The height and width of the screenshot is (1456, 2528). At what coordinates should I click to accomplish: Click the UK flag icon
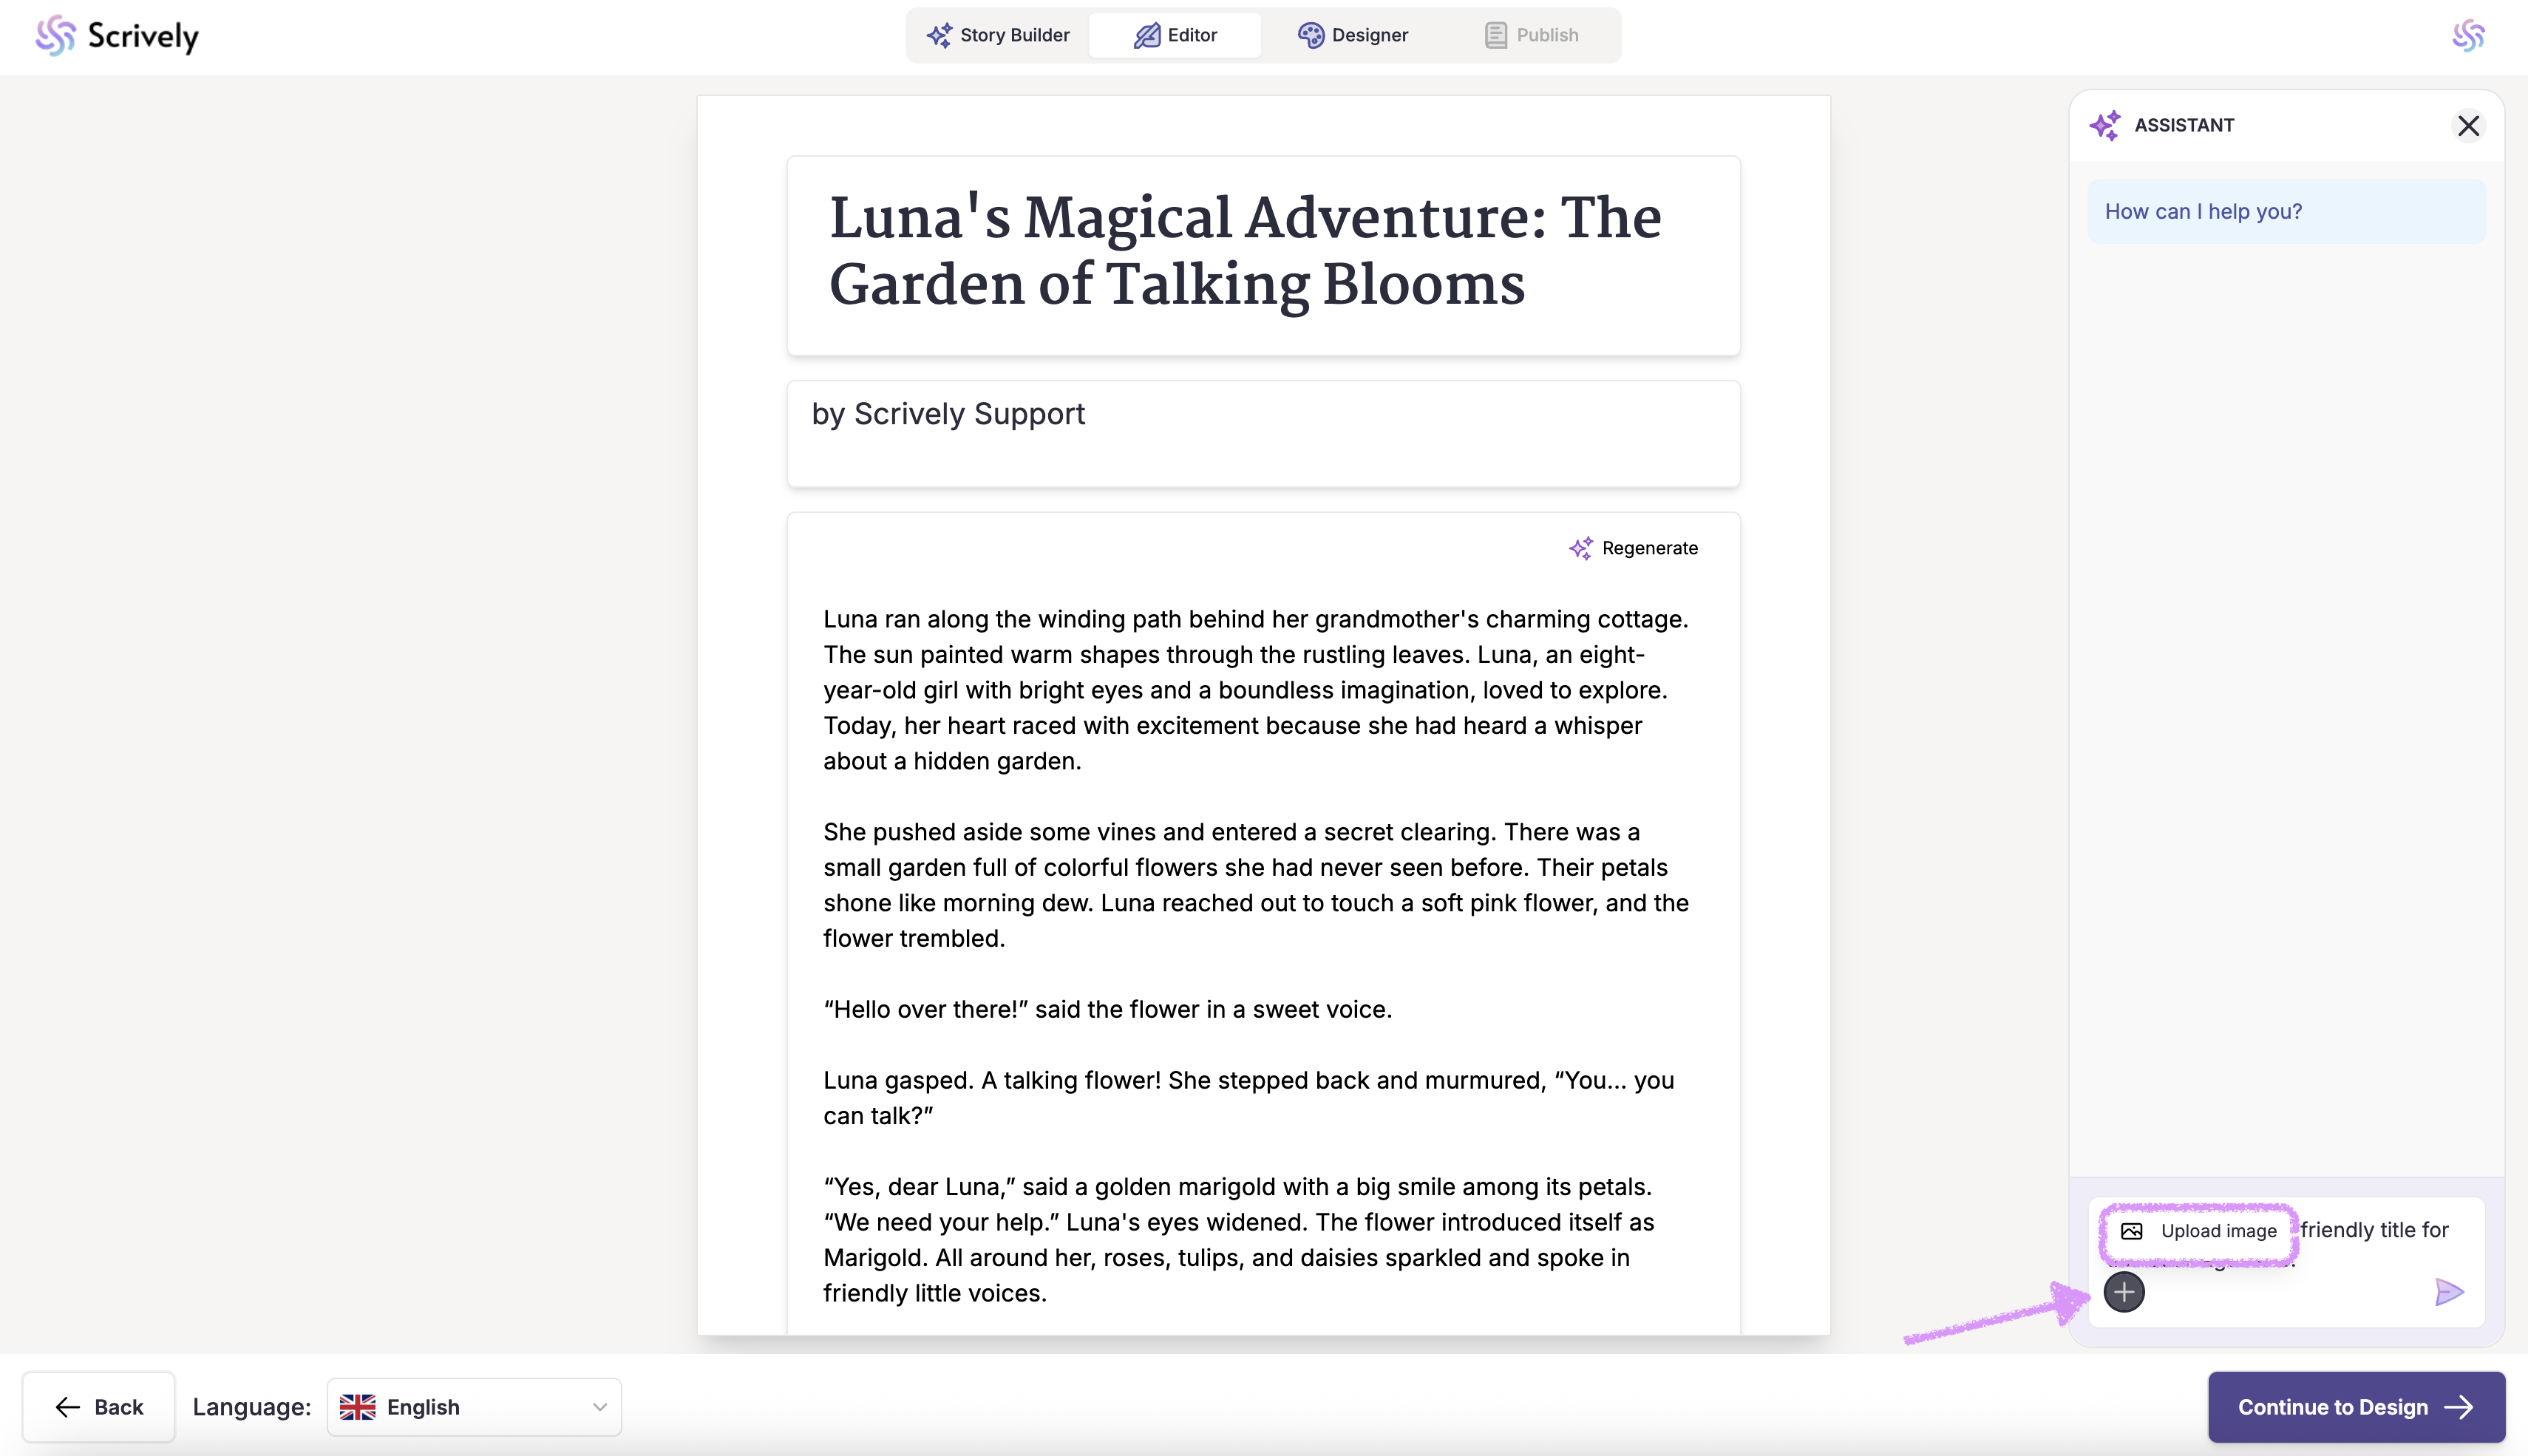pos(357,1407)
